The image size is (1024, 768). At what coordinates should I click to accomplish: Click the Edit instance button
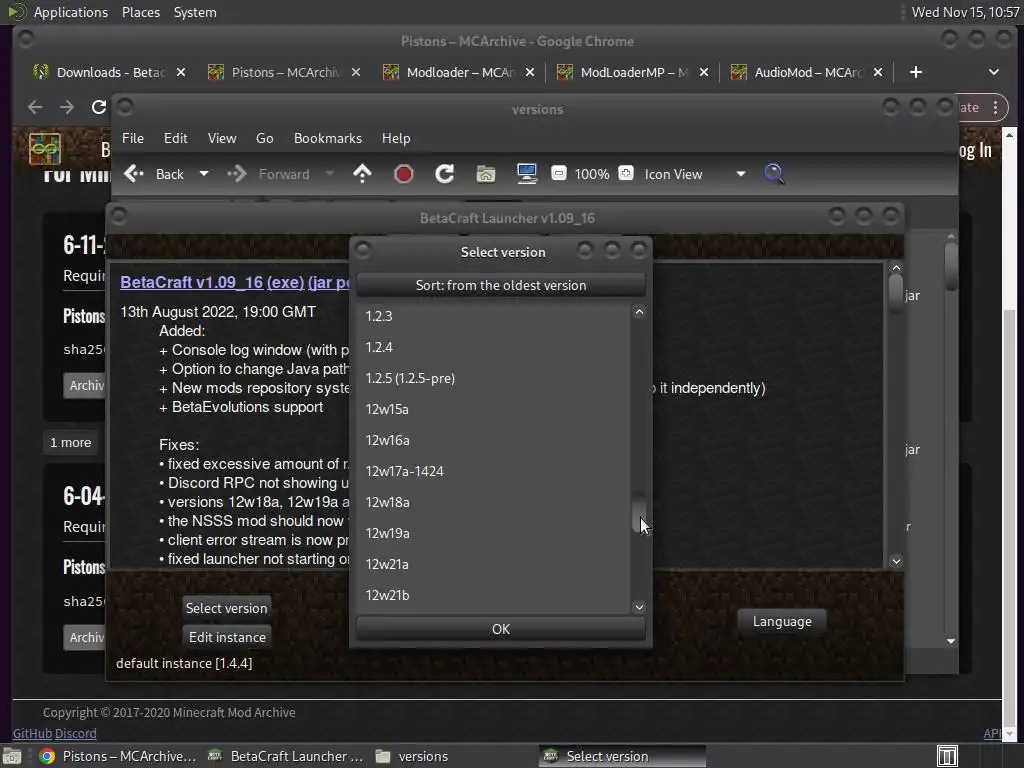point(227,637)
